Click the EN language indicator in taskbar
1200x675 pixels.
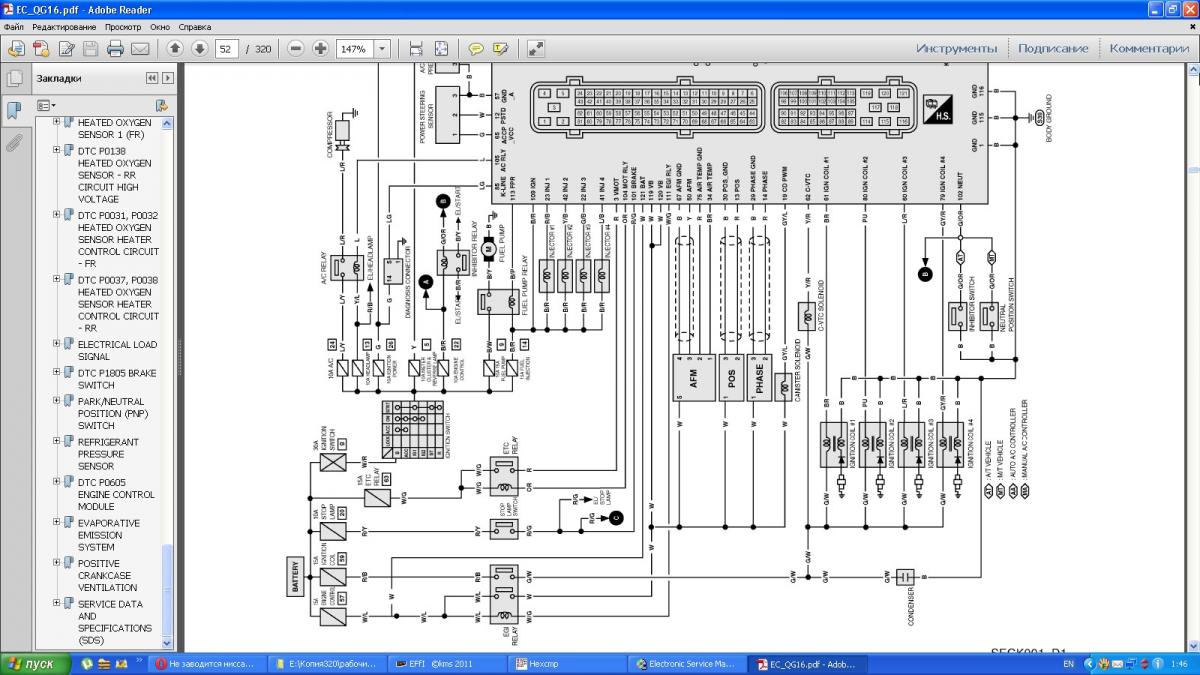[1068, 664]
